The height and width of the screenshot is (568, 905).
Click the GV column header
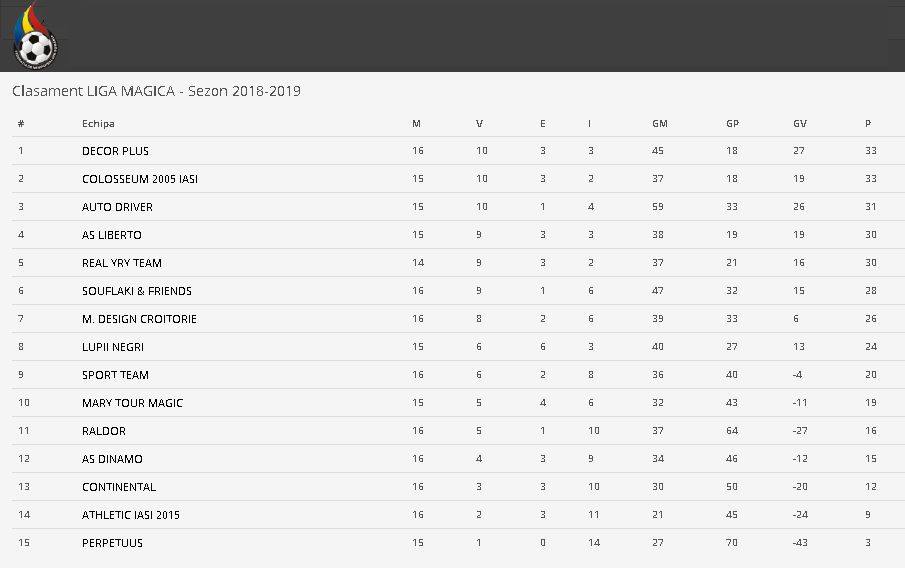click(x=799, y=124)
